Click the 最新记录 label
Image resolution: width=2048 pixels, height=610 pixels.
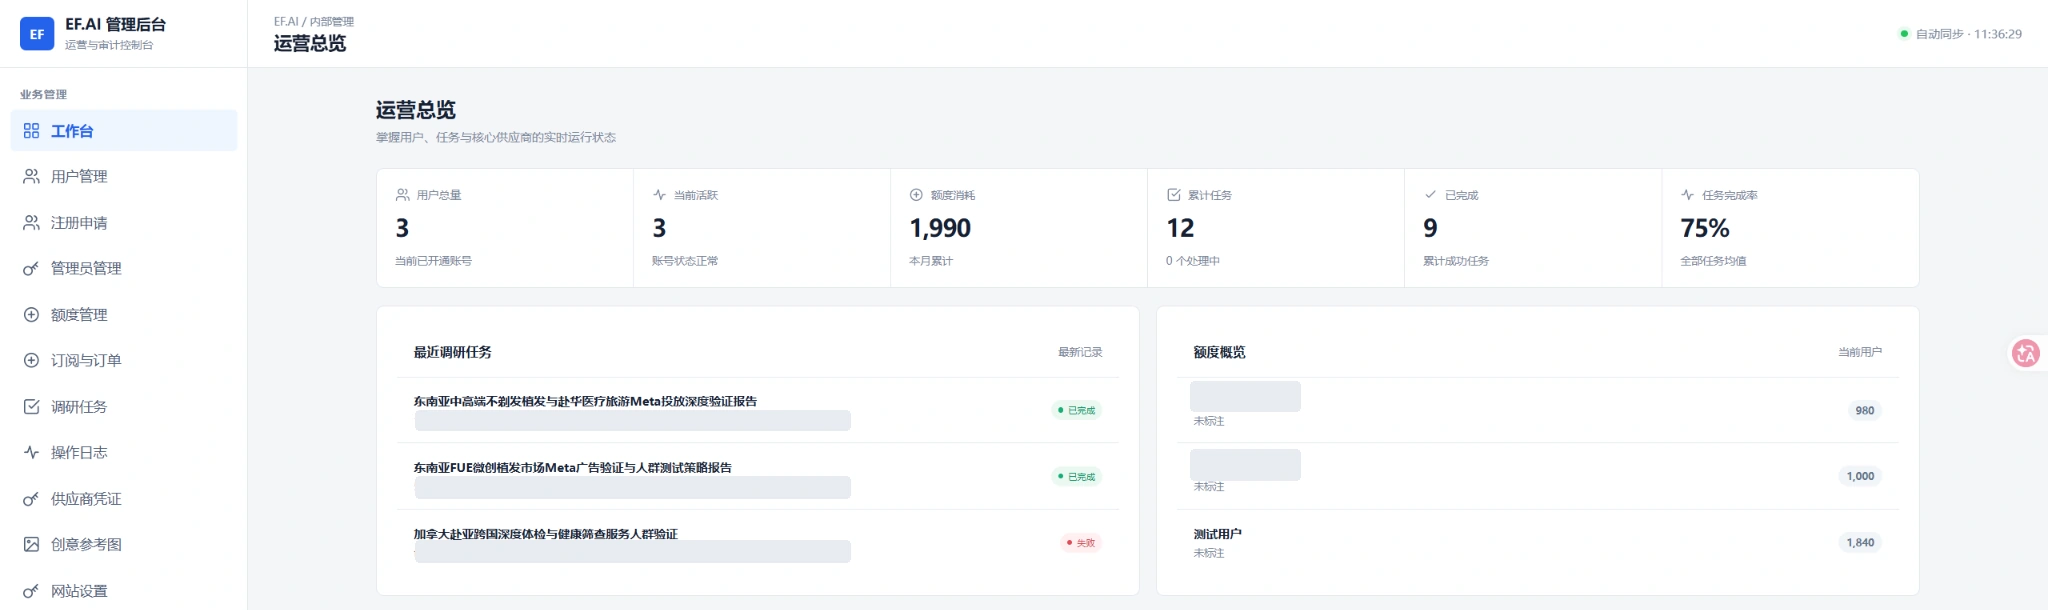point(1080,352)
